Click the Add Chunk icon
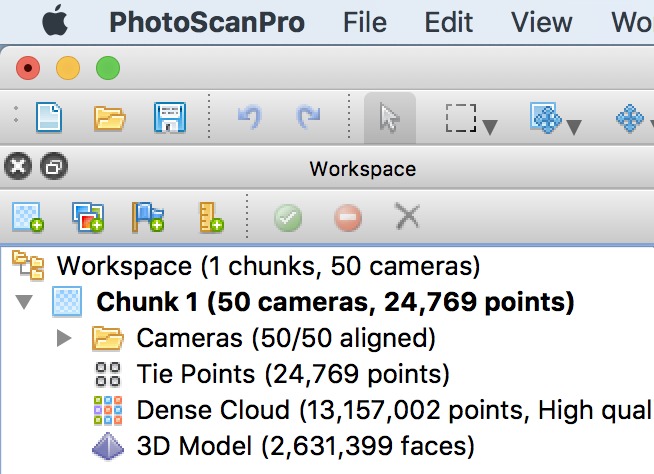The height and width of the screenshot is (474, 654). tap(28, 217)
